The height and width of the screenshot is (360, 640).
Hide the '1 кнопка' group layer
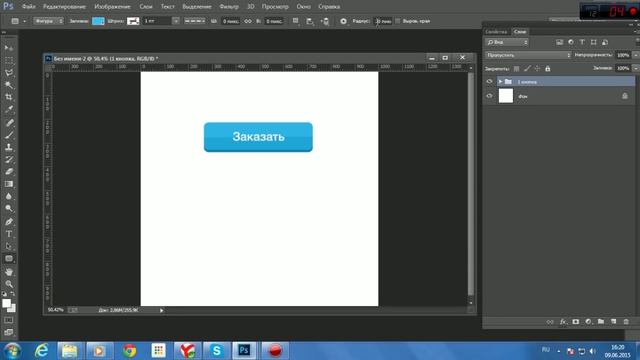pos(489,81)
